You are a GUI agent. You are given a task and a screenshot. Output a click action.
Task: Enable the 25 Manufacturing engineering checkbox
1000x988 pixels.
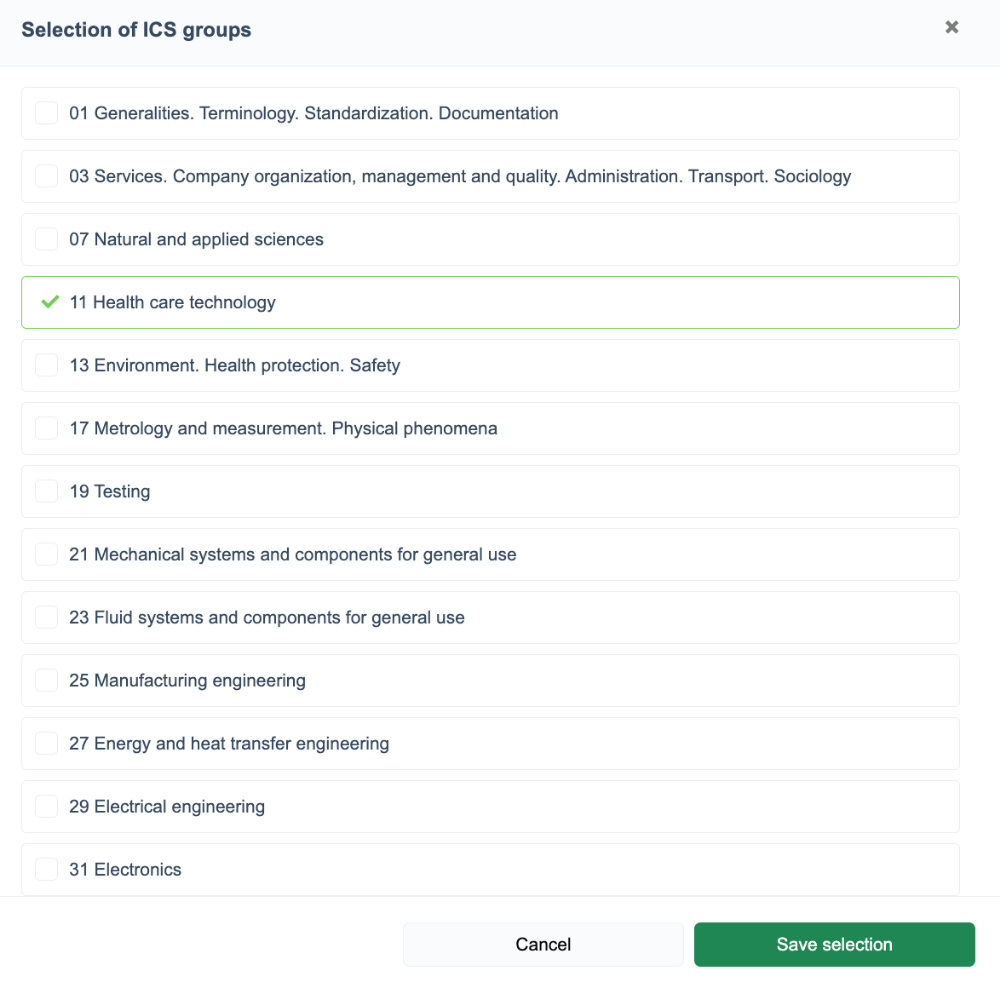click(x=47, y=680)
